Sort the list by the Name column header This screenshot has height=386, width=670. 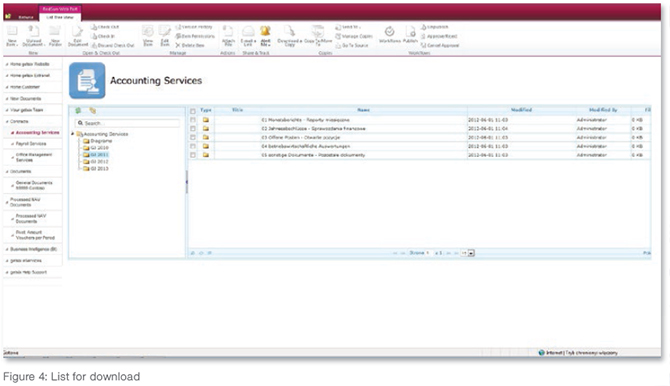pyautogui.click(x=364, y=110)
